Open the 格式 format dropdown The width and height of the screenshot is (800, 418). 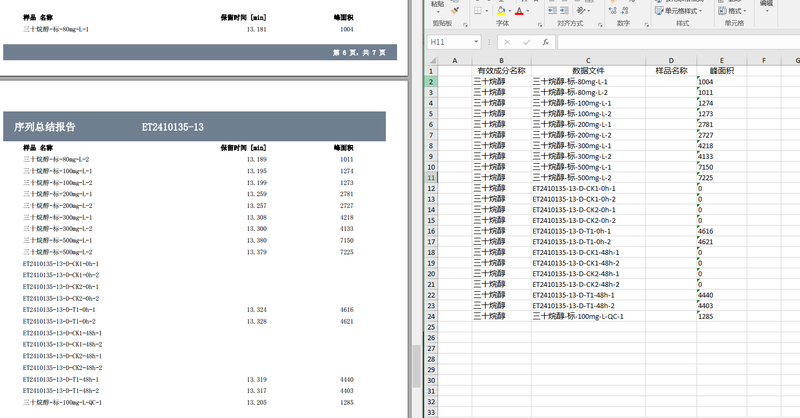coord(733,11)
